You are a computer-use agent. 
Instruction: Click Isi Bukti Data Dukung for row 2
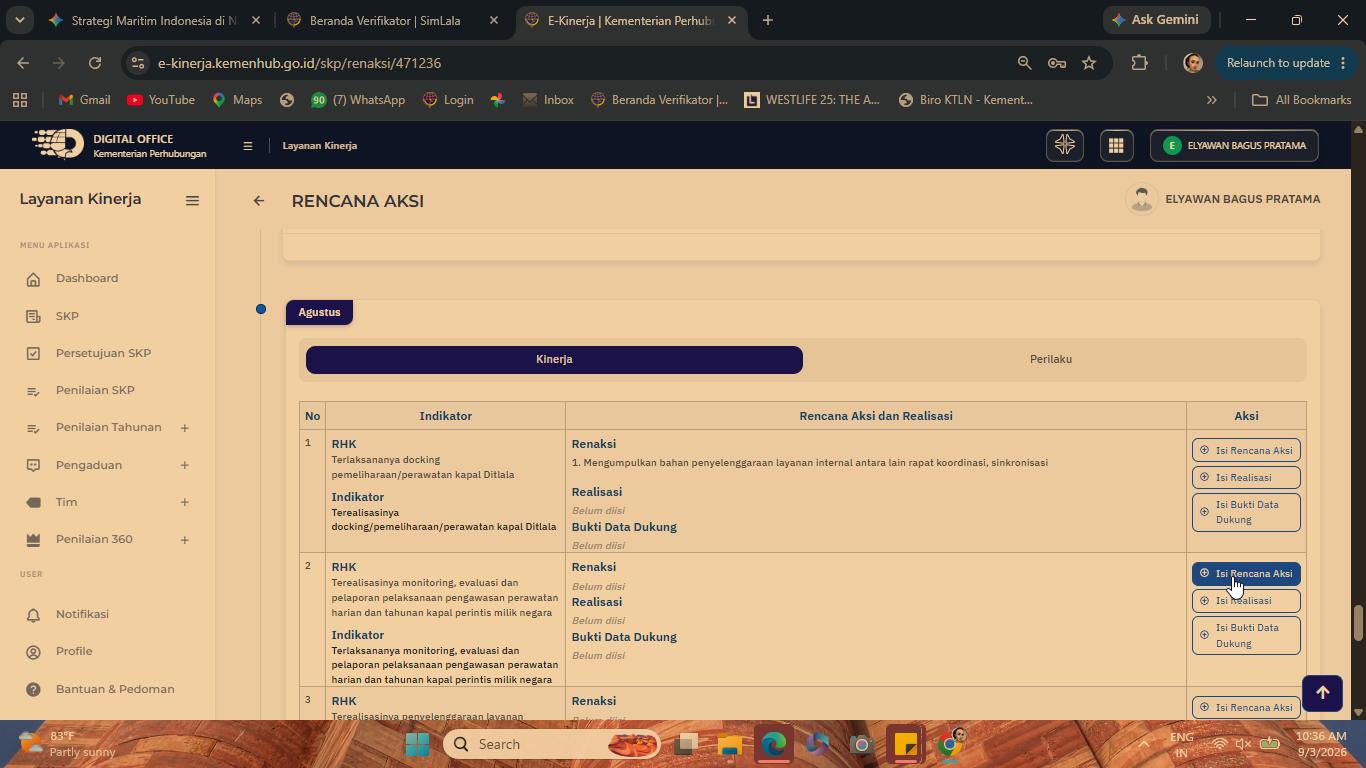click(1246, 636)
